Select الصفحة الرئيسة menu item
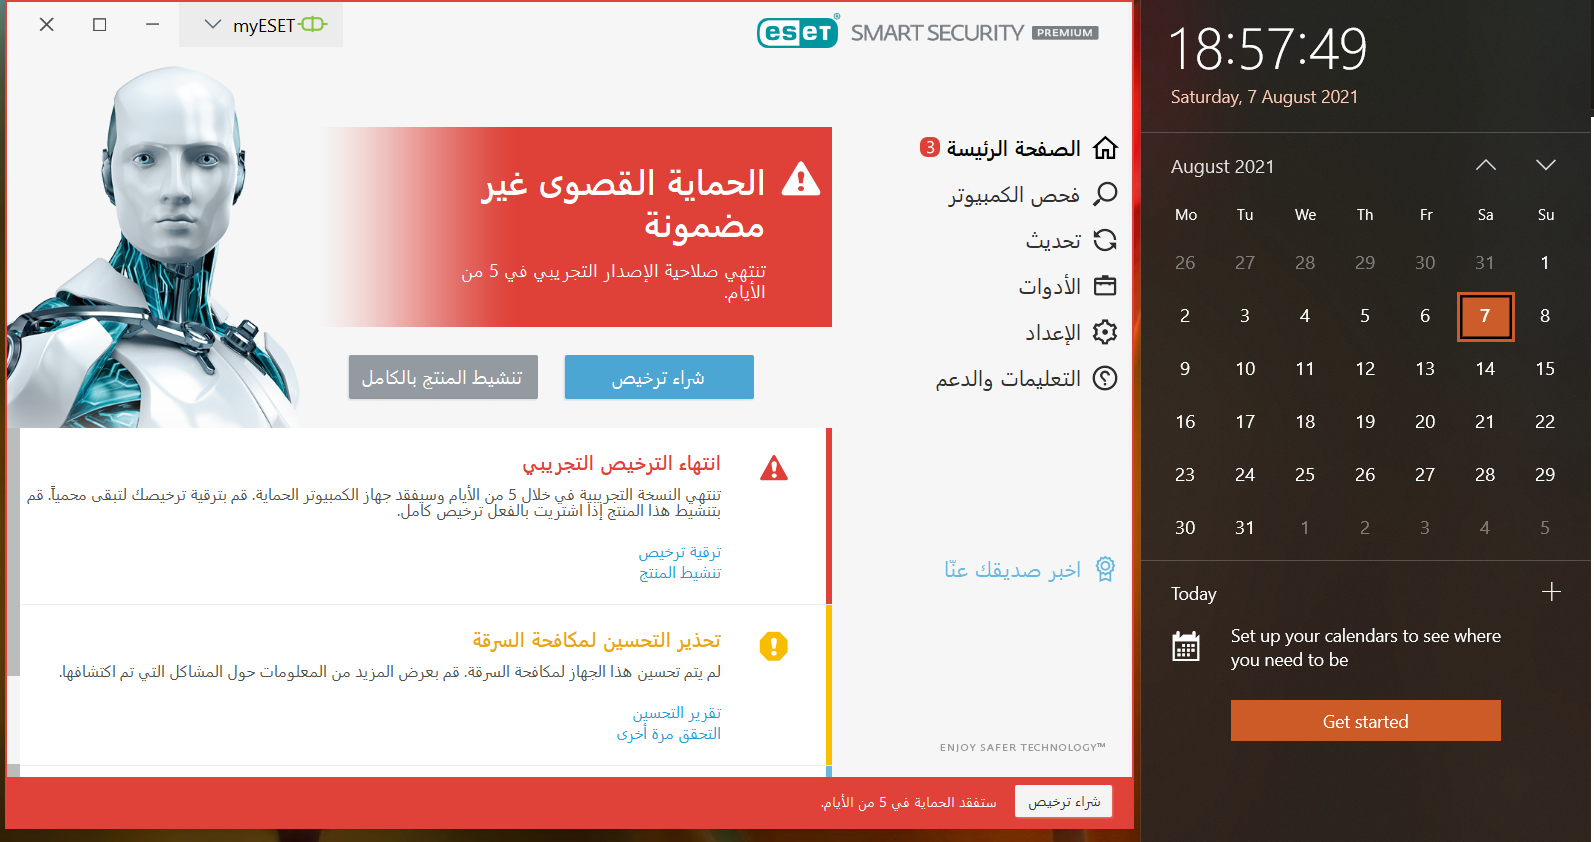This screenshot has width=1594, height=842. pos(1013,148)
